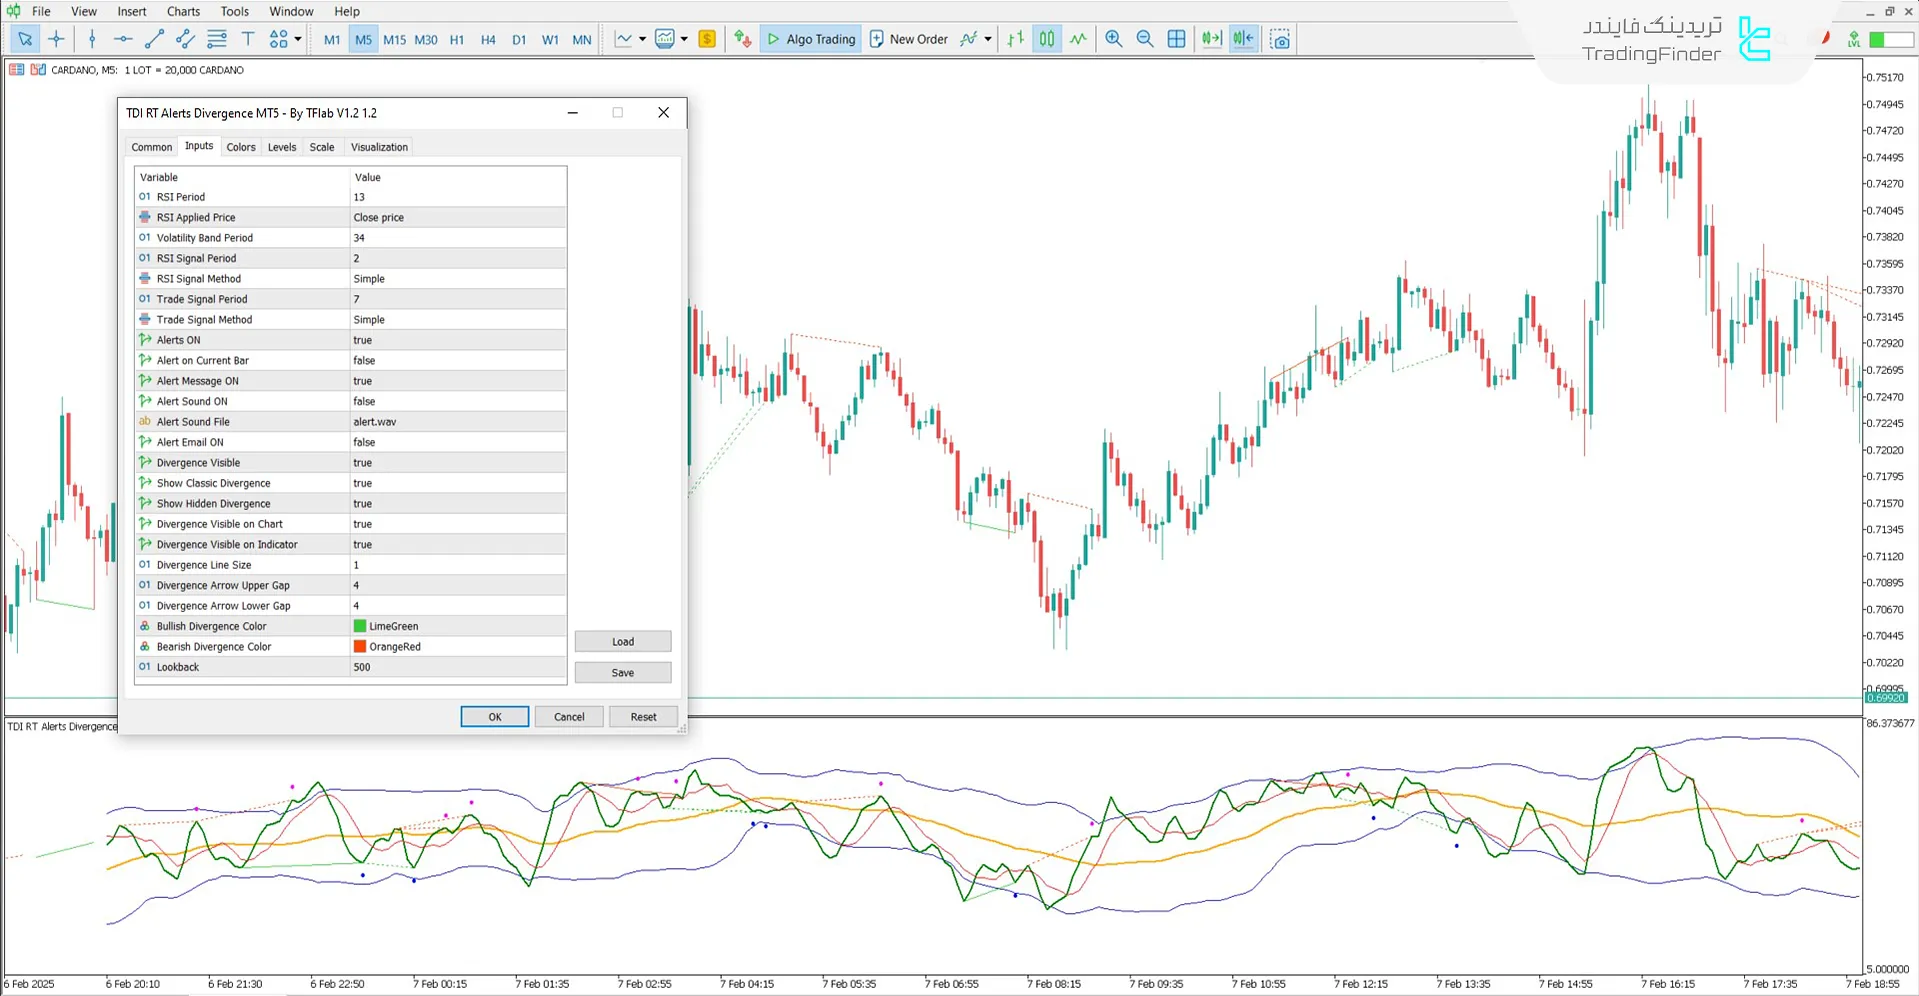Zoom in on the chart

[1112, 39]
